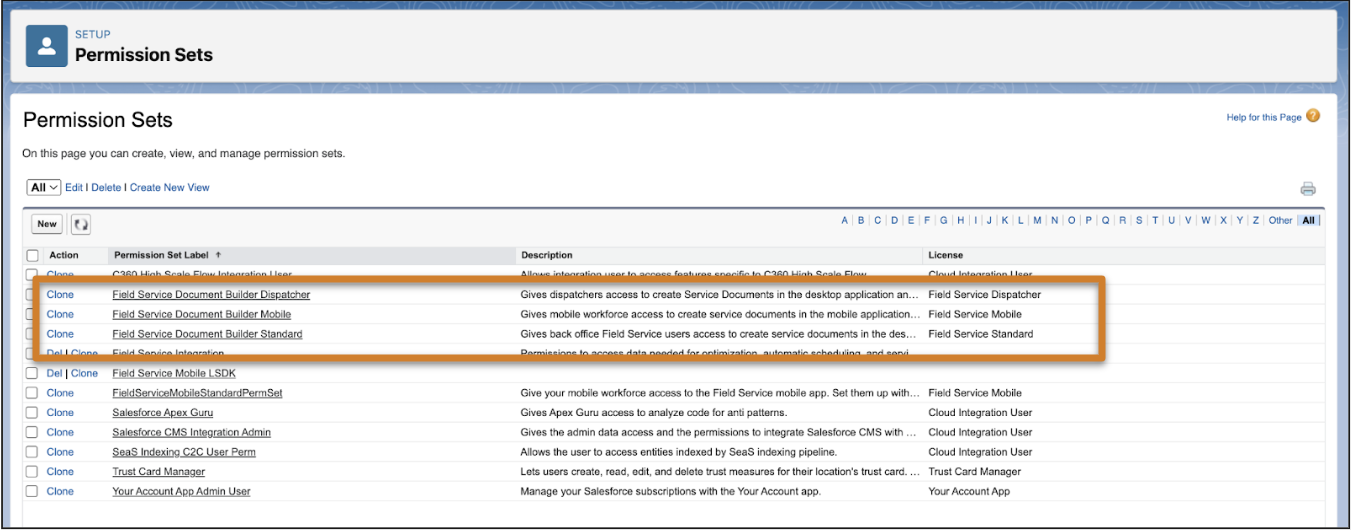Image resolution: width=1352 pixels, height=530 pixels.
Task: Open the Create New View link
Action: [170, 187]
